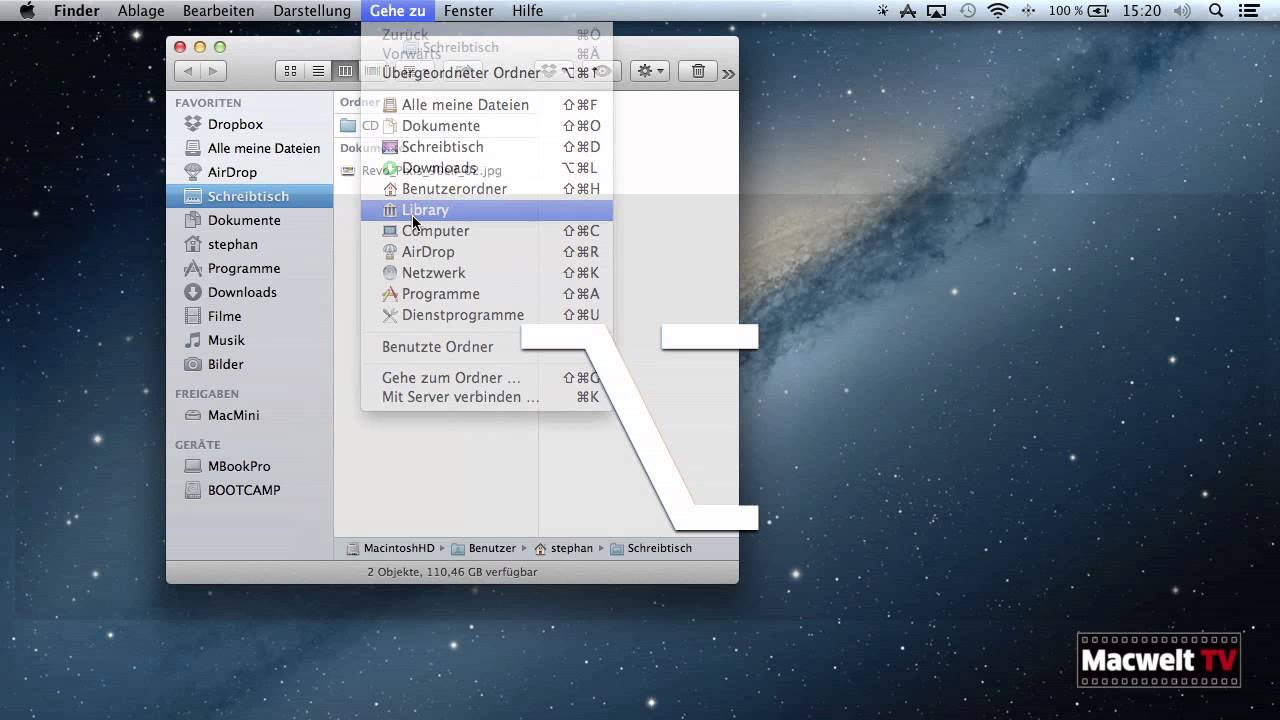Choose Mit Server verbinden … menu entry

486,397
